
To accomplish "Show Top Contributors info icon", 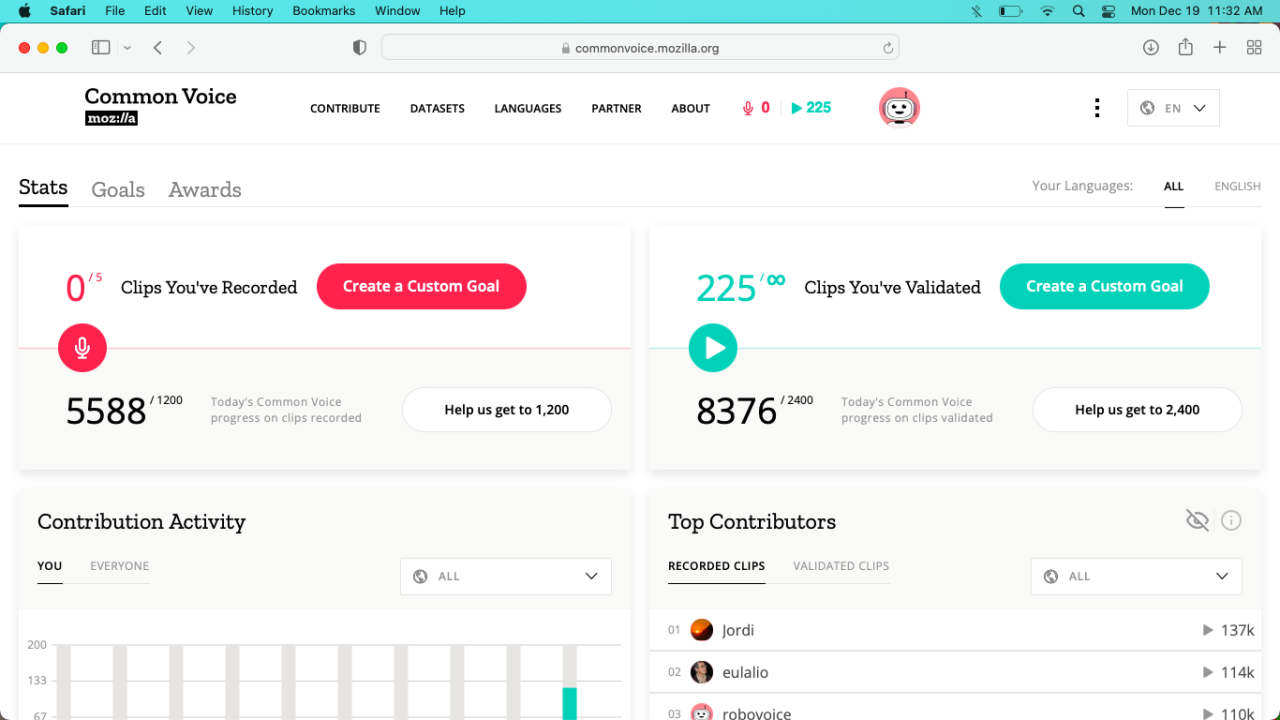I will click(1231, 520).
